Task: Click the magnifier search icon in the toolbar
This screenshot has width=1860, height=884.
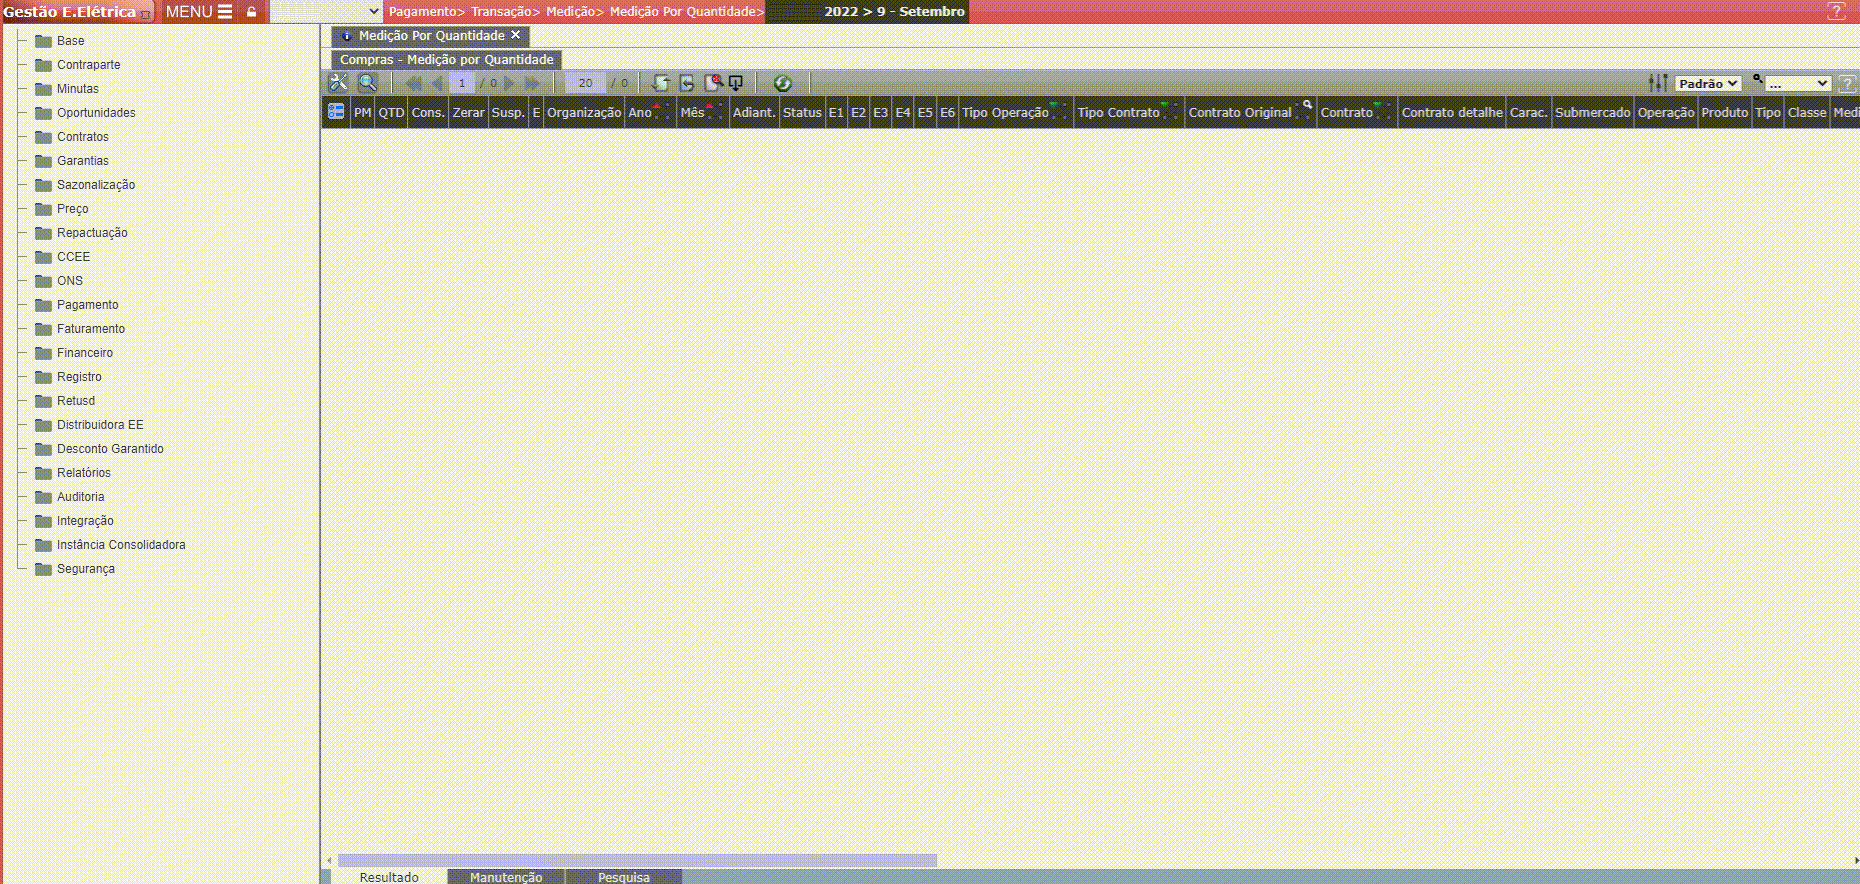Action: pyautogui.click(x=367, y=83)
